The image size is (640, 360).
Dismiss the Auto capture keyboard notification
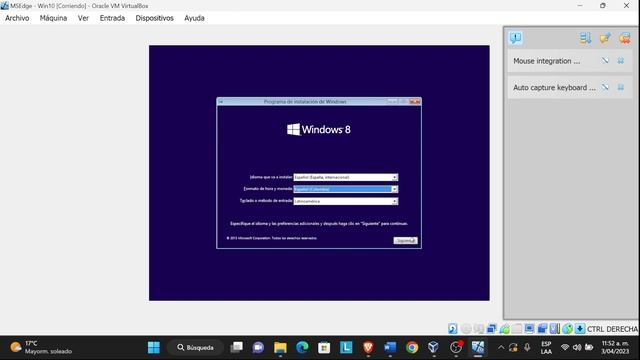click(621, 87)
